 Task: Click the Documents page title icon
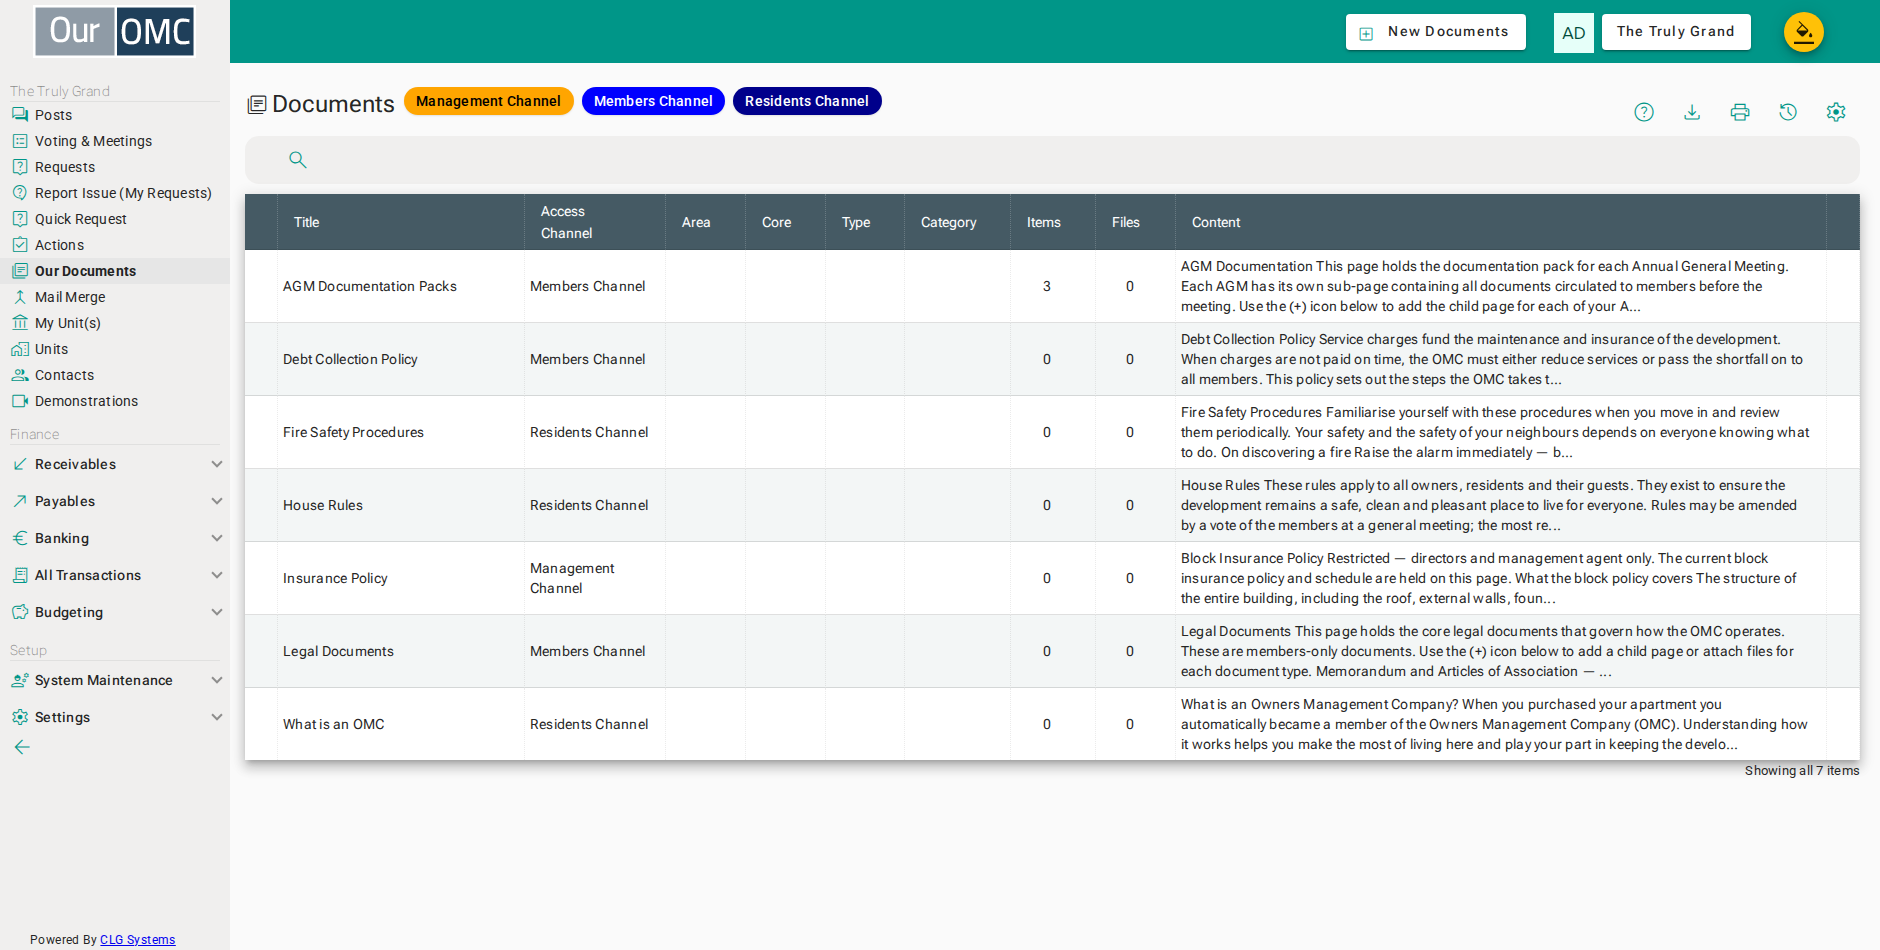click(257, 104)
